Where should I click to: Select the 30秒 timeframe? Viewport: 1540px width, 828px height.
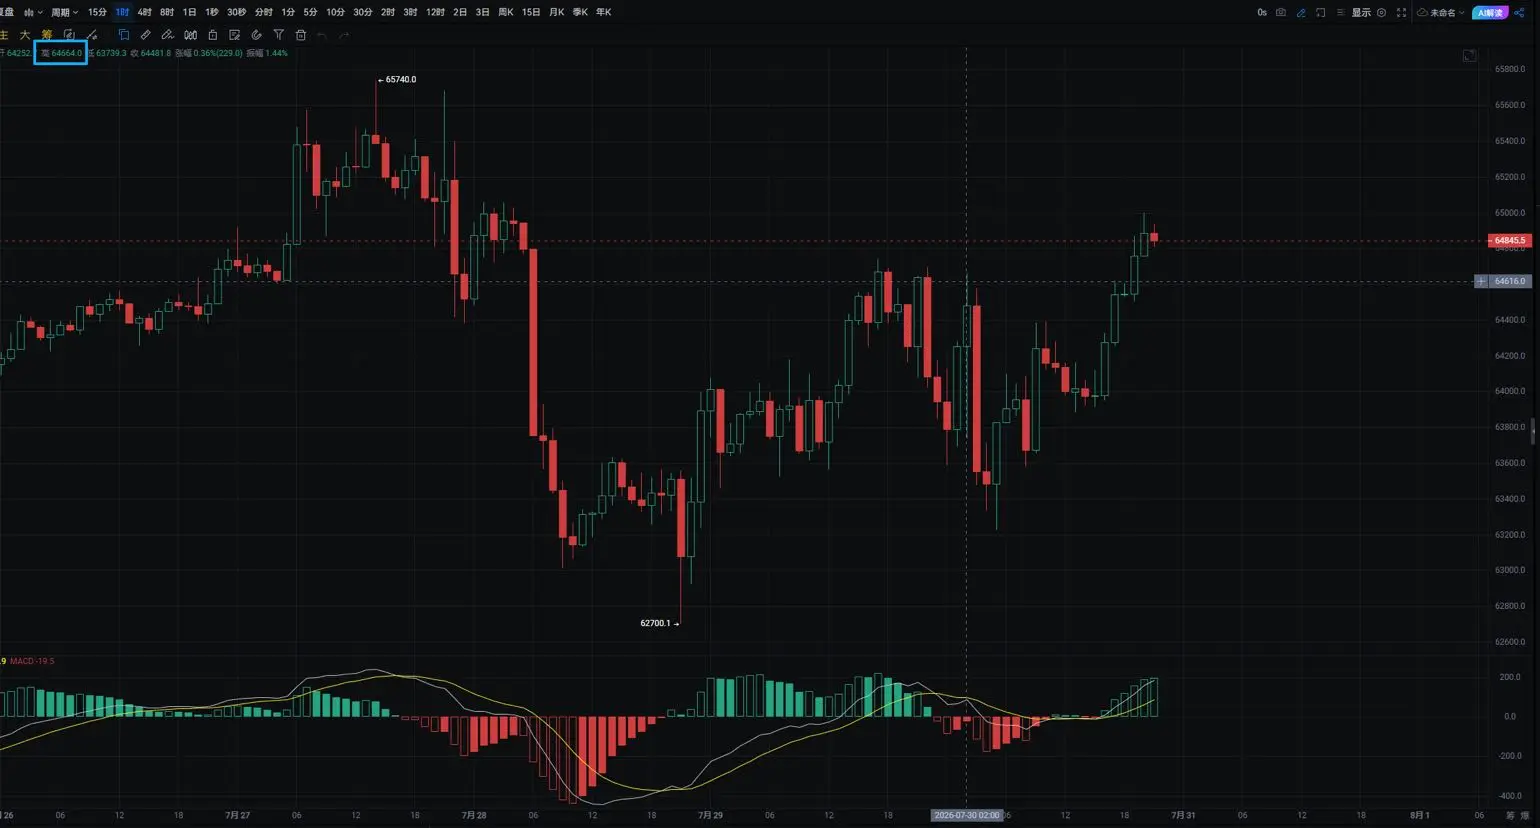coord(236,12)
